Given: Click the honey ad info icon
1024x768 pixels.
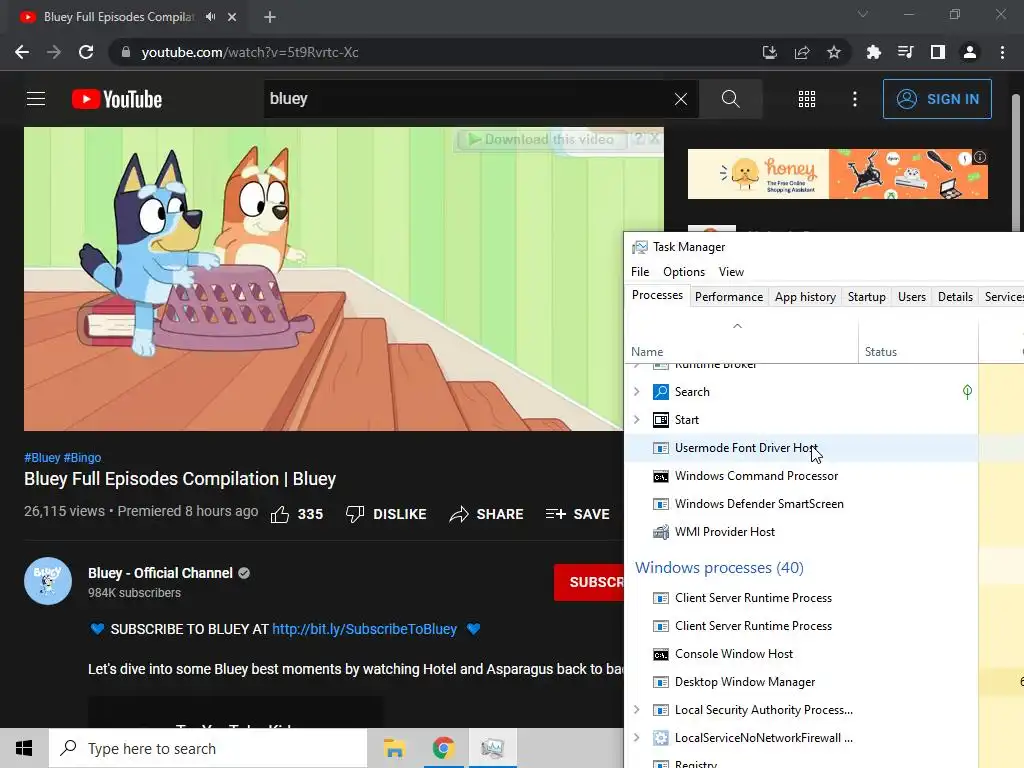Looking at the screenshot, I should pyautogui.click(x=980, y=157).
